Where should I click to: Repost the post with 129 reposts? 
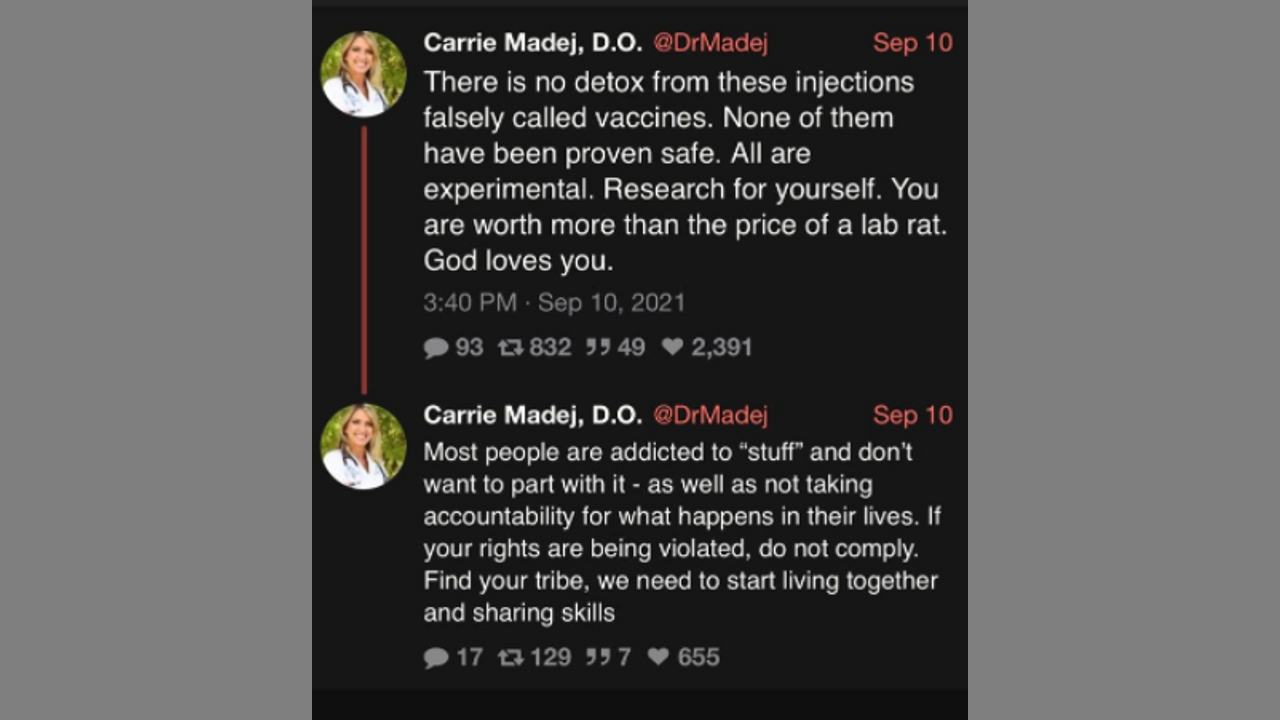point(511,657)
